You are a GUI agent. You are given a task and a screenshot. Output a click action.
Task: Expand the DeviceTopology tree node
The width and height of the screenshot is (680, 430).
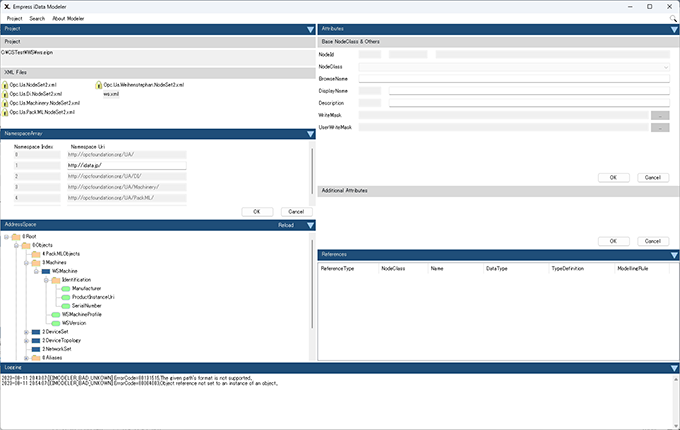click(26, 341)
